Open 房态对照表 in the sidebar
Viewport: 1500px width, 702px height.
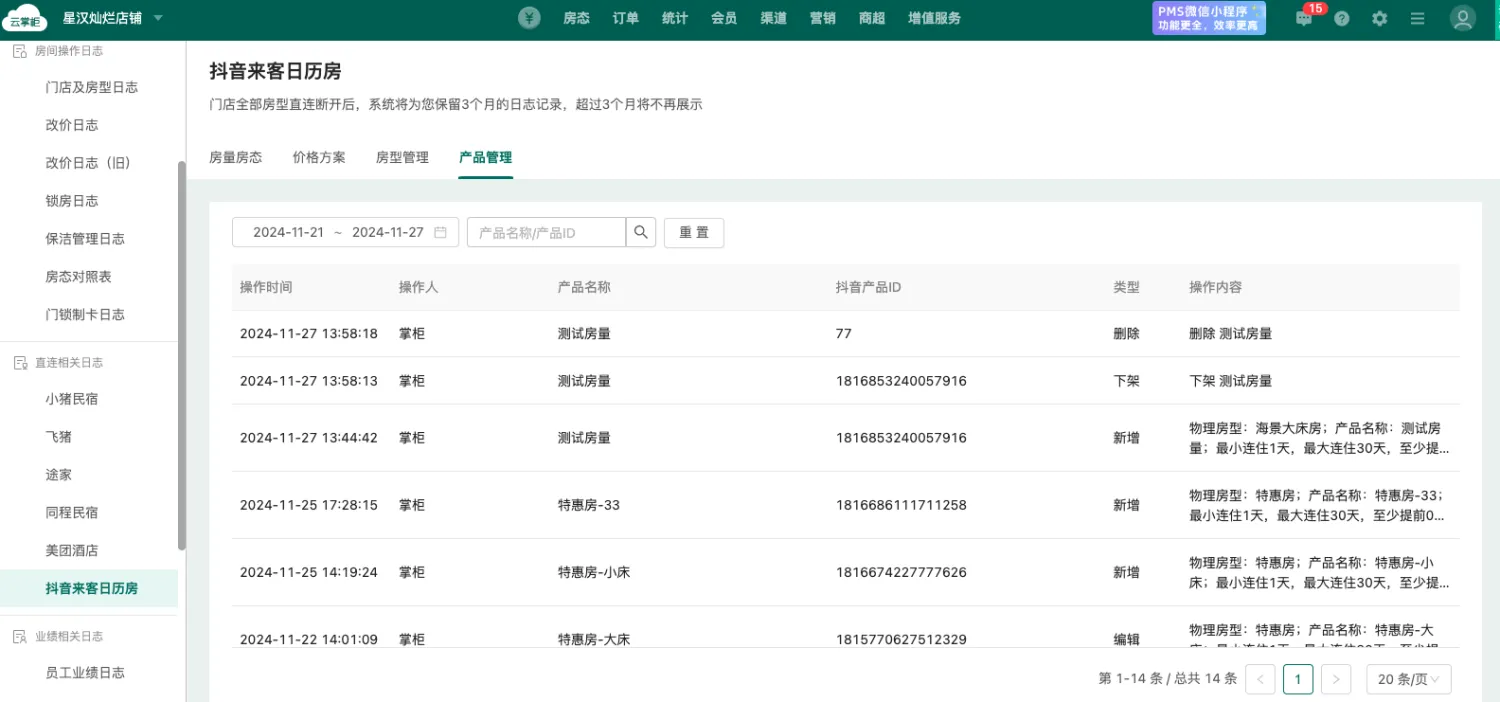coord(78,276)
